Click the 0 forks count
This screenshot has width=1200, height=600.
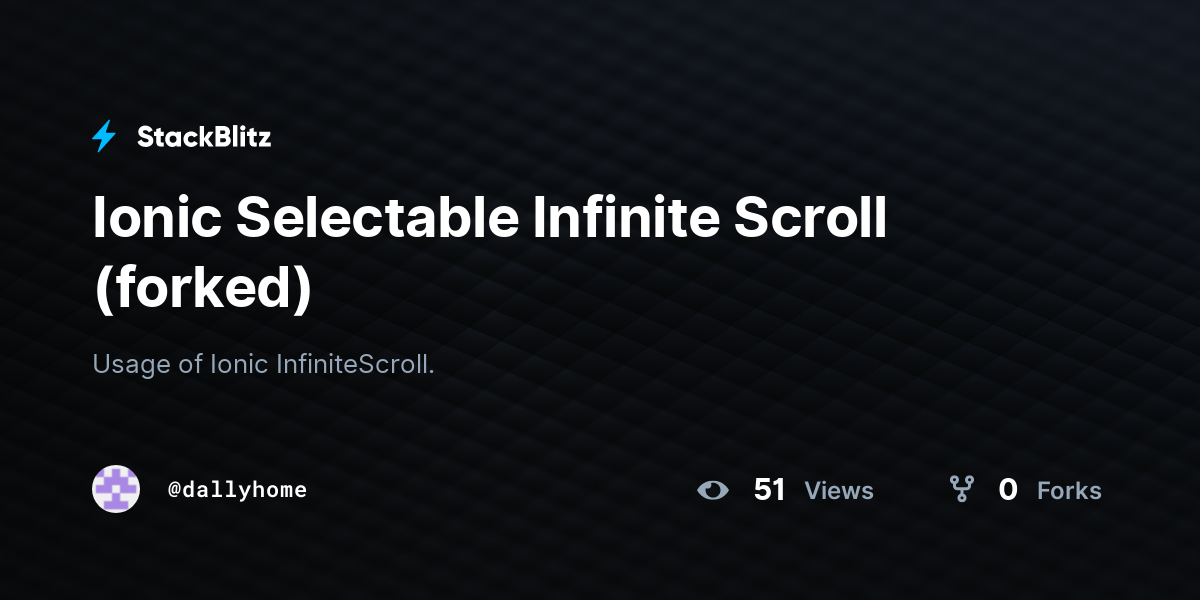point(1008,490)
